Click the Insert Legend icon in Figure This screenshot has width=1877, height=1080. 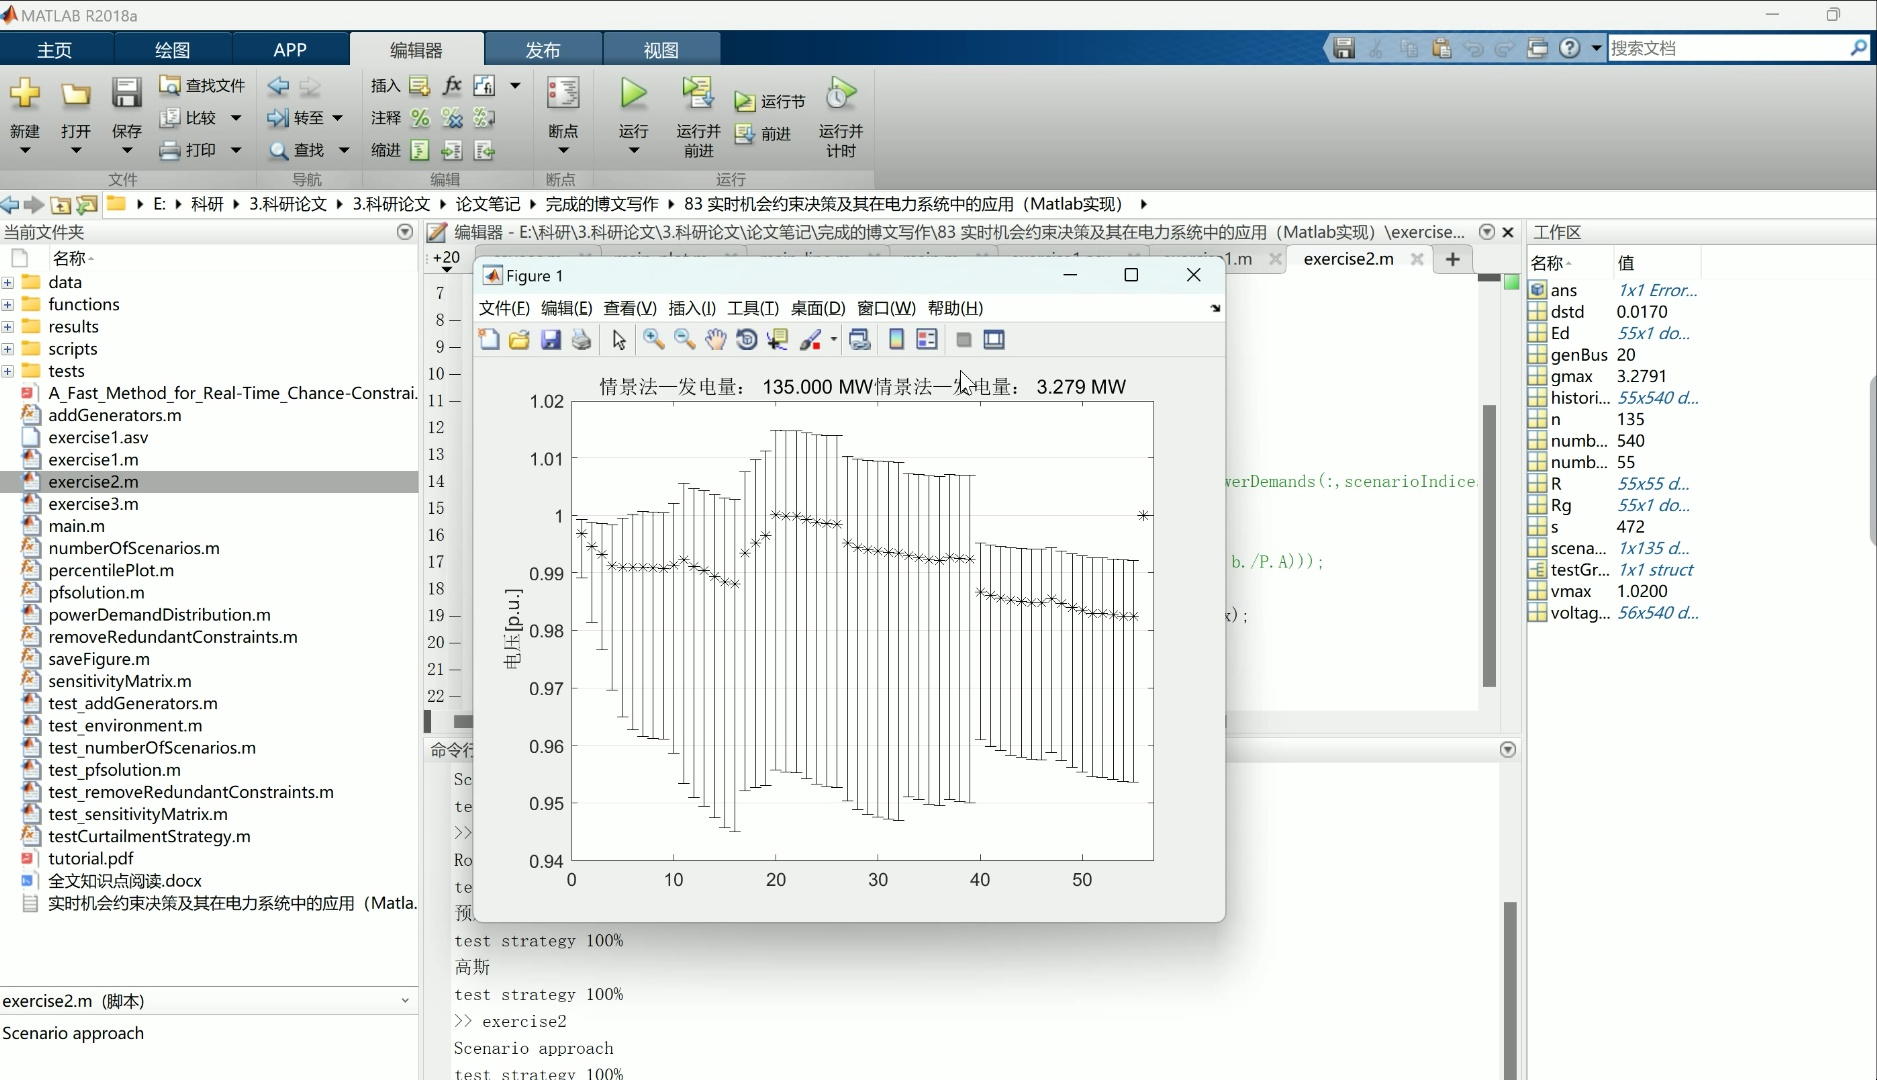[x=927, y=340]
